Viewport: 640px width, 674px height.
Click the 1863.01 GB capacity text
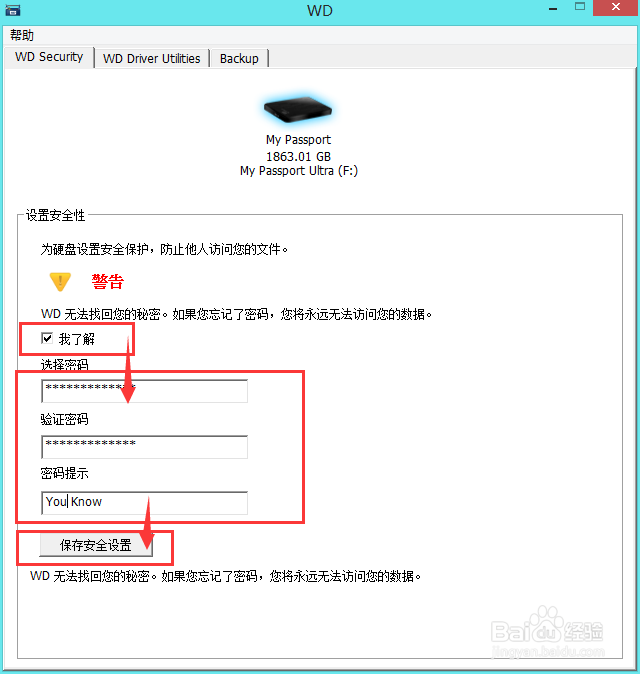click(298, 156)
